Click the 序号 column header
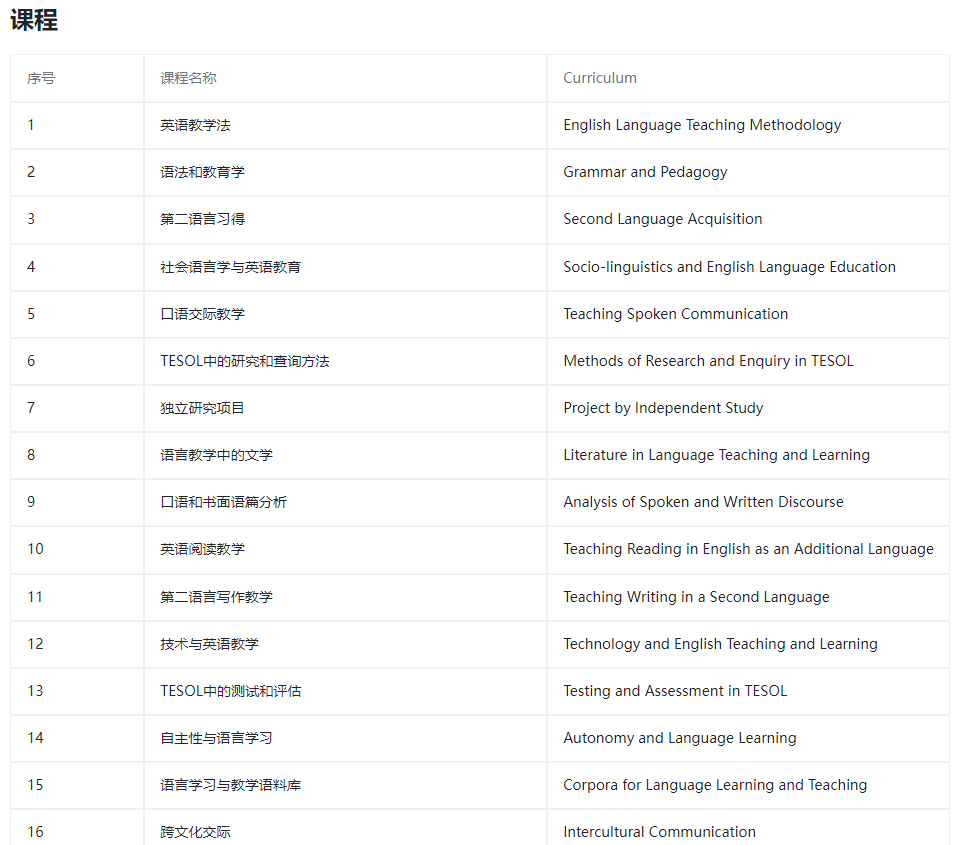 [41, 78]
